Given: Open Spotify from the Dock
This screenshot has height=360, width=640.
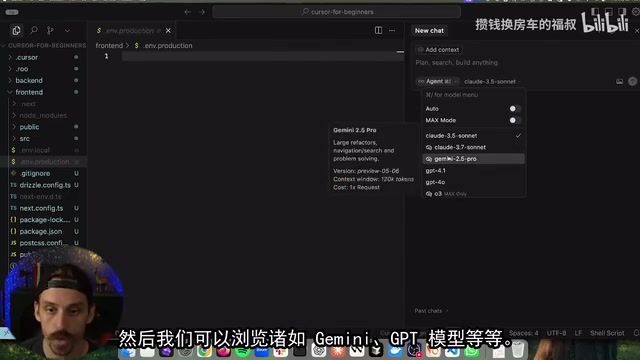Looking at the screenshot, I should pos(242,351).
